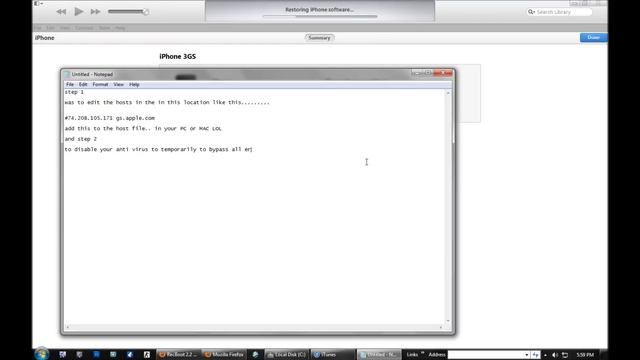
Task: Click the Notepad horizontal scrollbar left arrow
Action: pos(67,327)
